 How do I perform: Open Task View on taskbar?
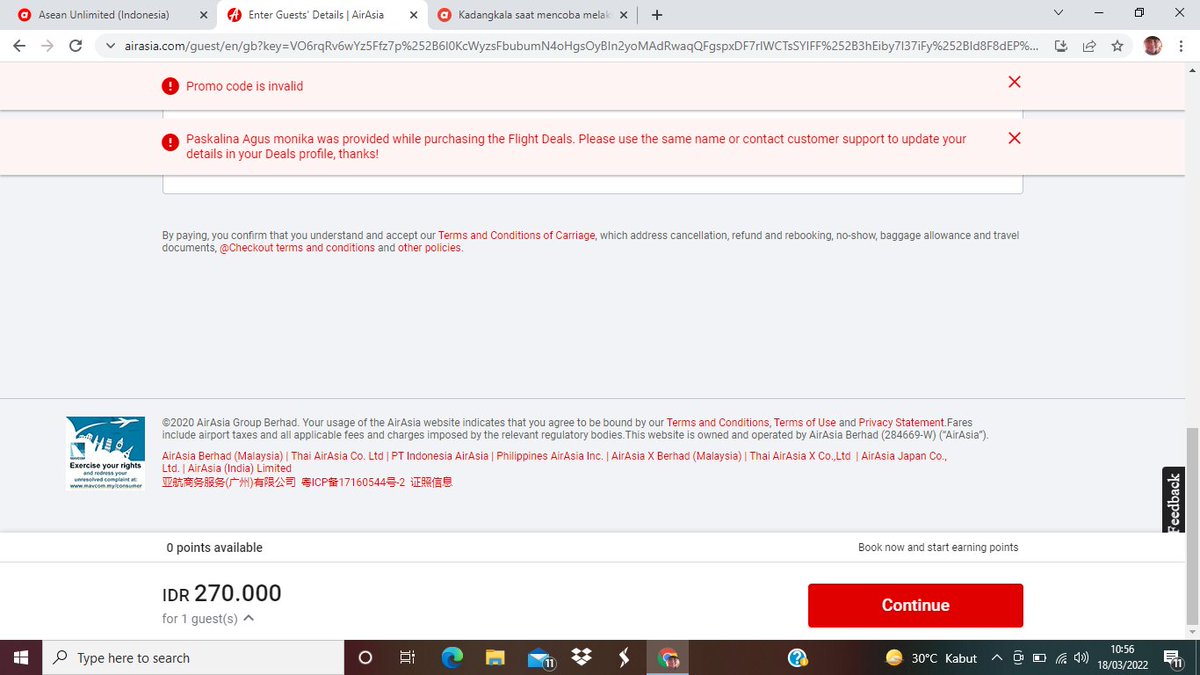407,657
